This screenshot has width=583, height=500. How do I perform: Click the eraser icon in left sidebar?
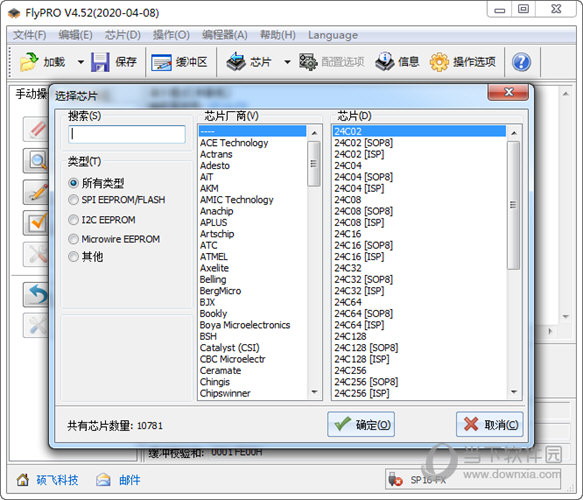(36, 129)
